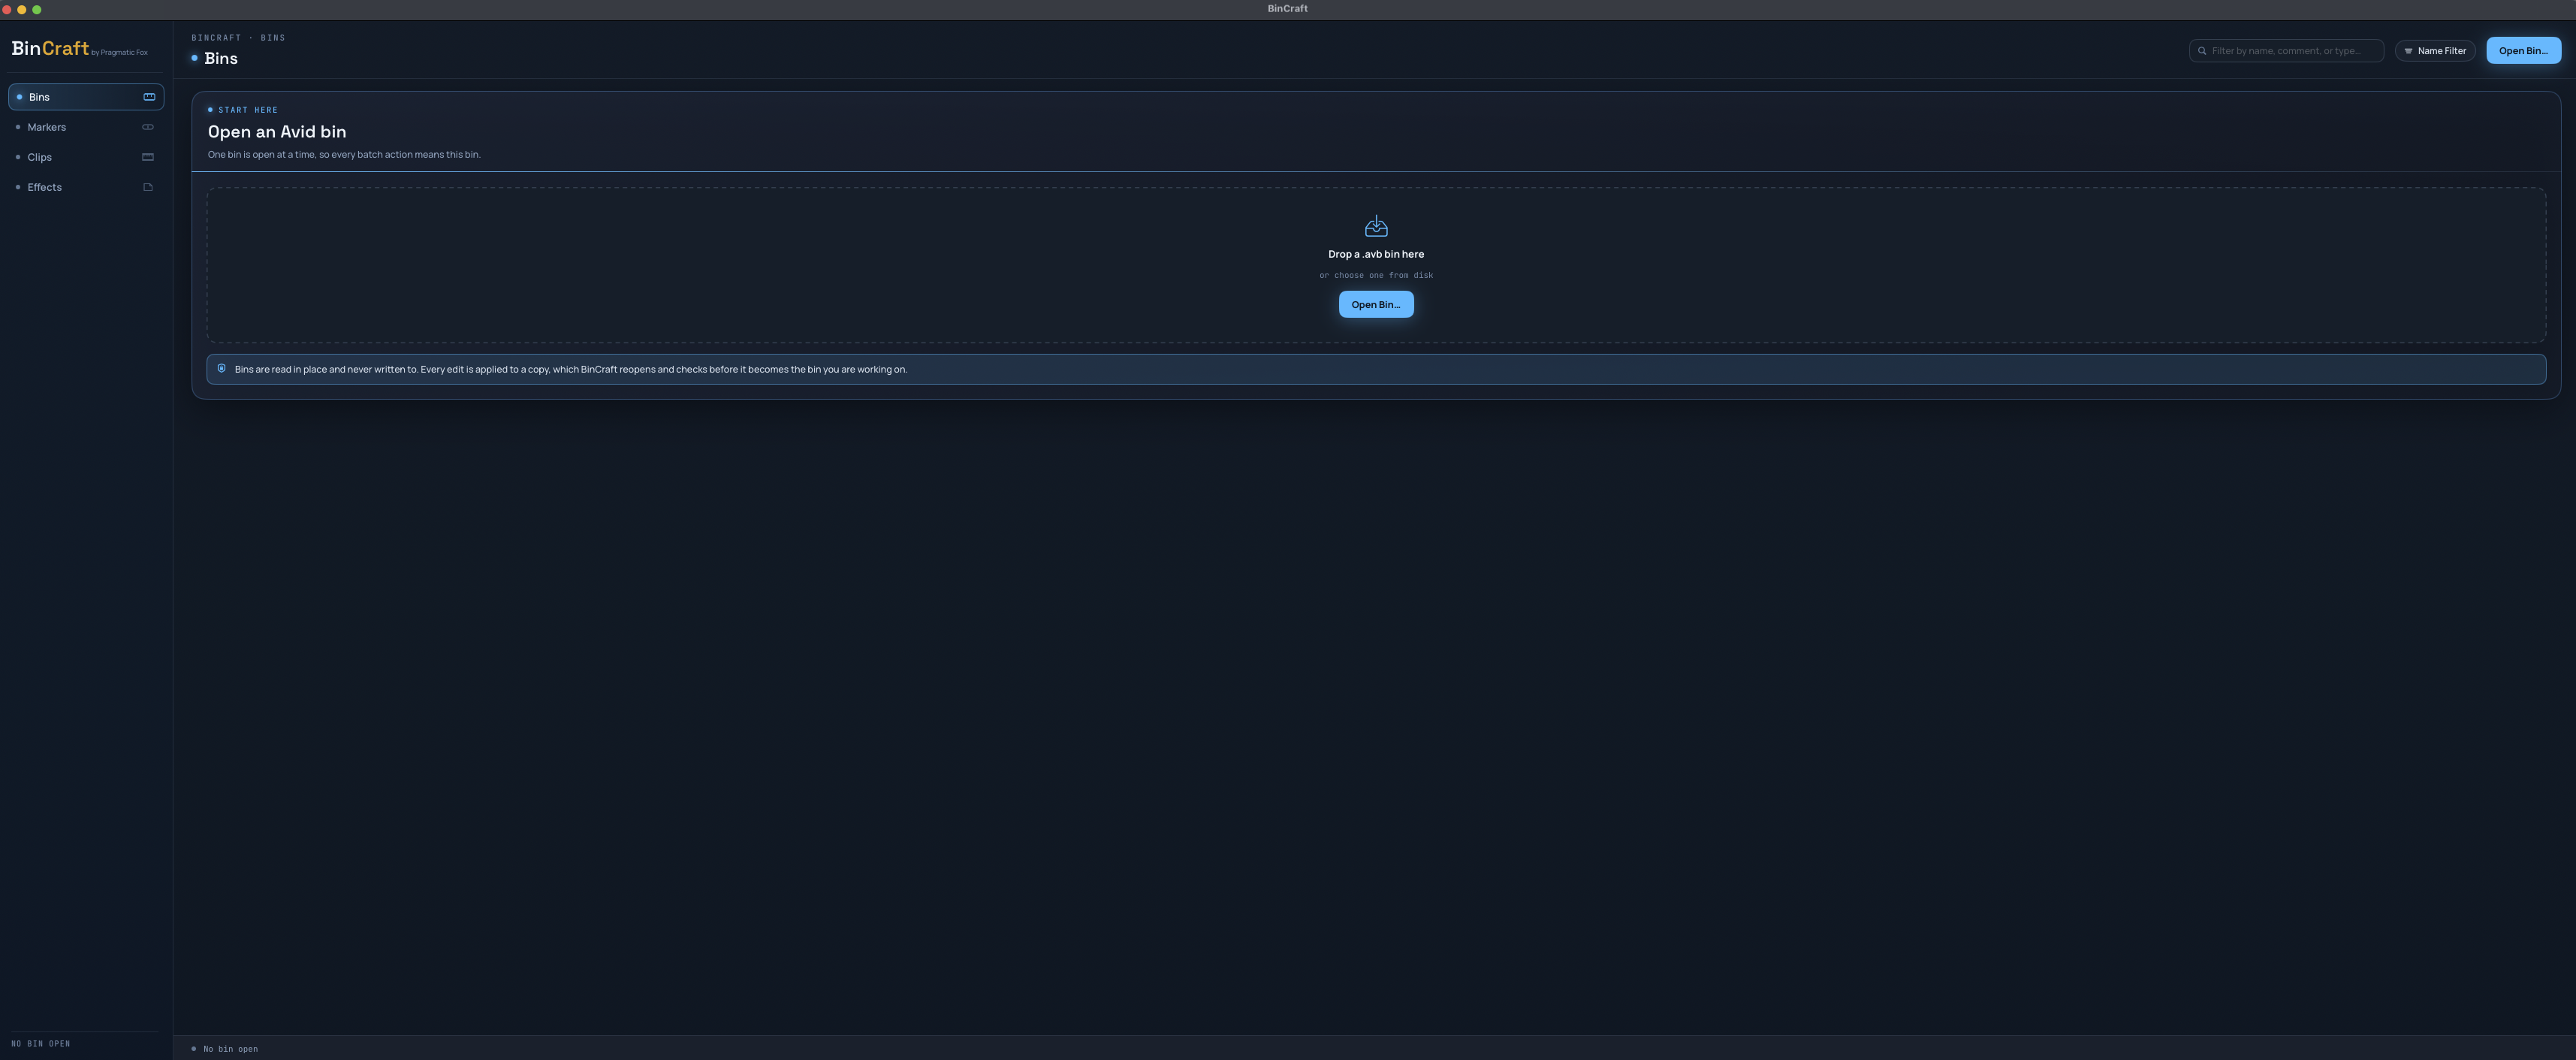This screenshot has width=2576, height=1060.
Task: Click the drop-tray icon above 'Drop a .avb bin here'
Action: click(x=1376, y=226)
